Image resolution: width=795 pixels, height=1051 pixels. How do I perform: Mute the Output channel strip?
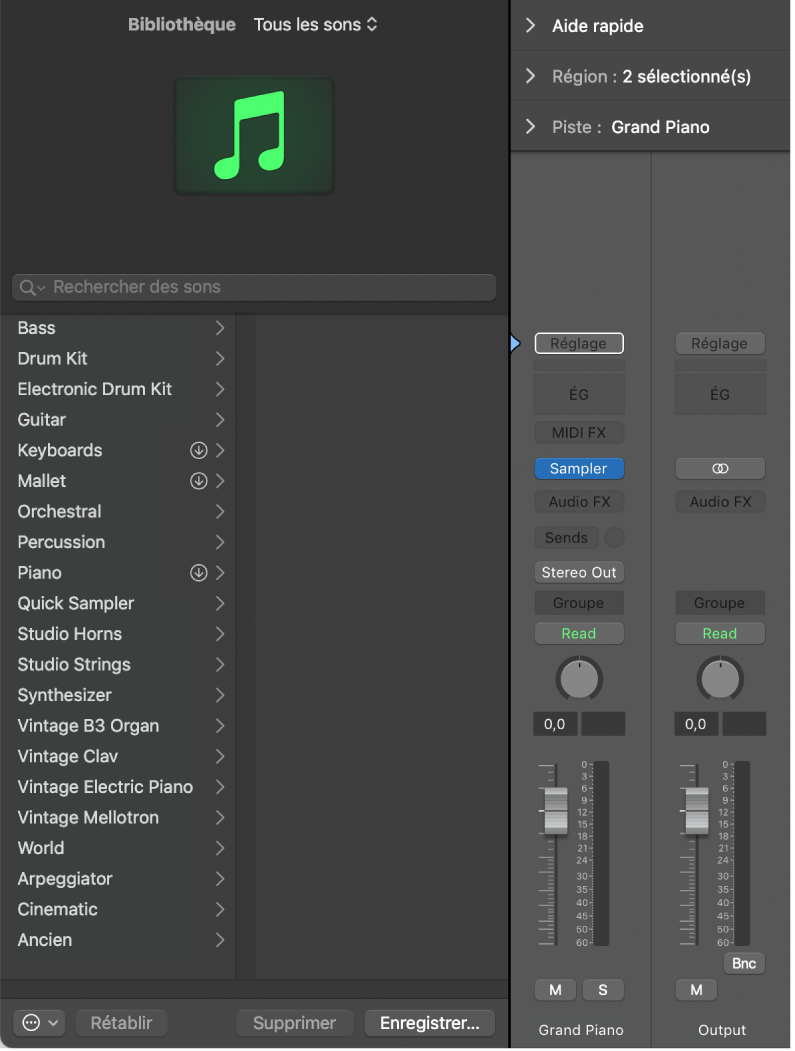tap(696, 990)
